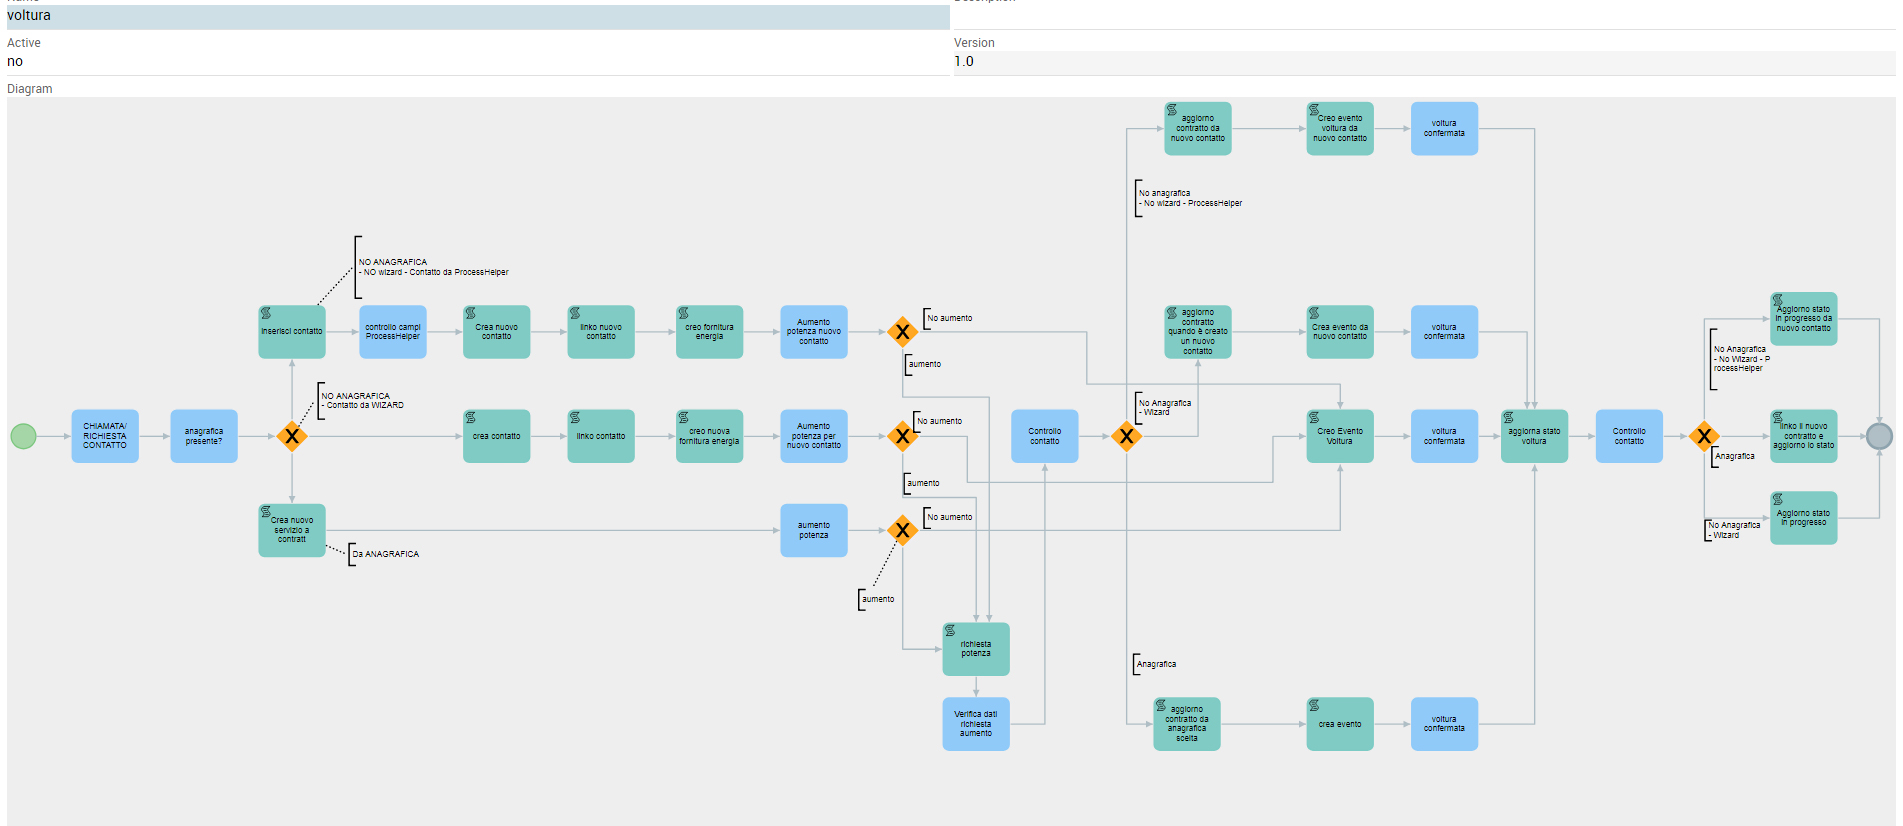The image size is (1903, 826).
Task: Click the green start event circle
Action: pos(24,436)
